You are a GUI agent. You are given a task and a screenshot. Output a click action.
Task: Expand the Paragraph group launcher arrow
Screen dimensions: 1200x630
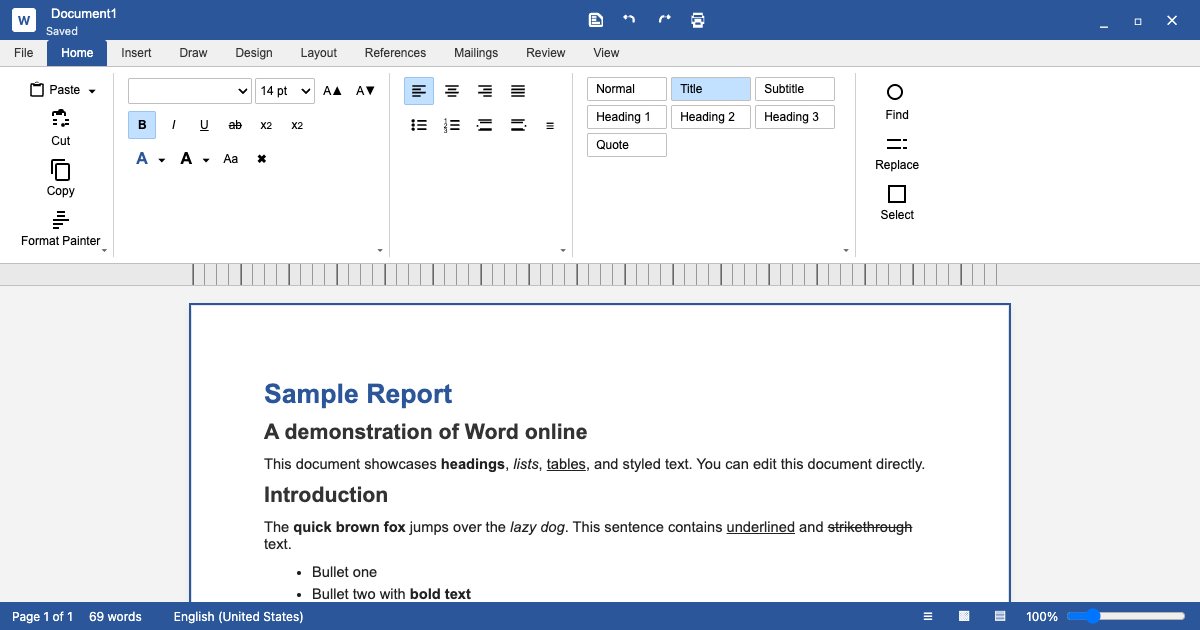pos(563,250)
